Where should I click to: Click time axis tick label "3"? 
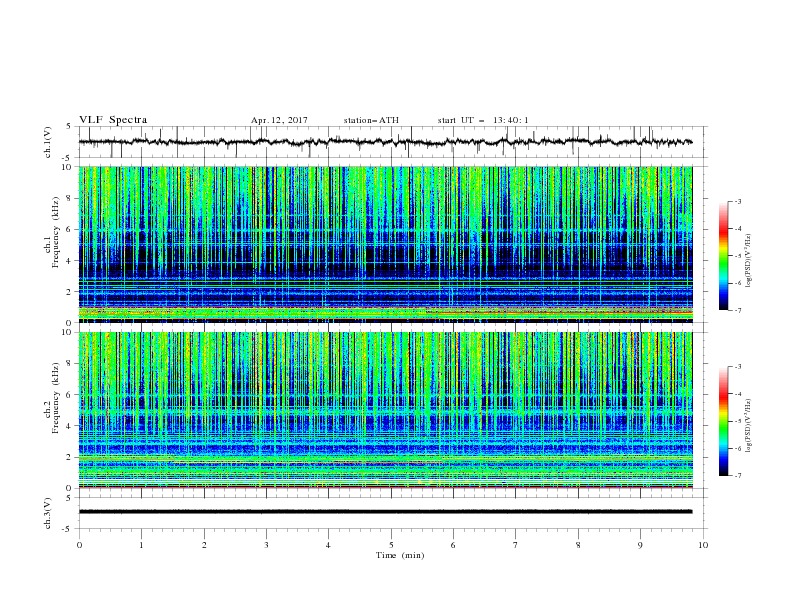pyautogui.click(x=266, y=545)
